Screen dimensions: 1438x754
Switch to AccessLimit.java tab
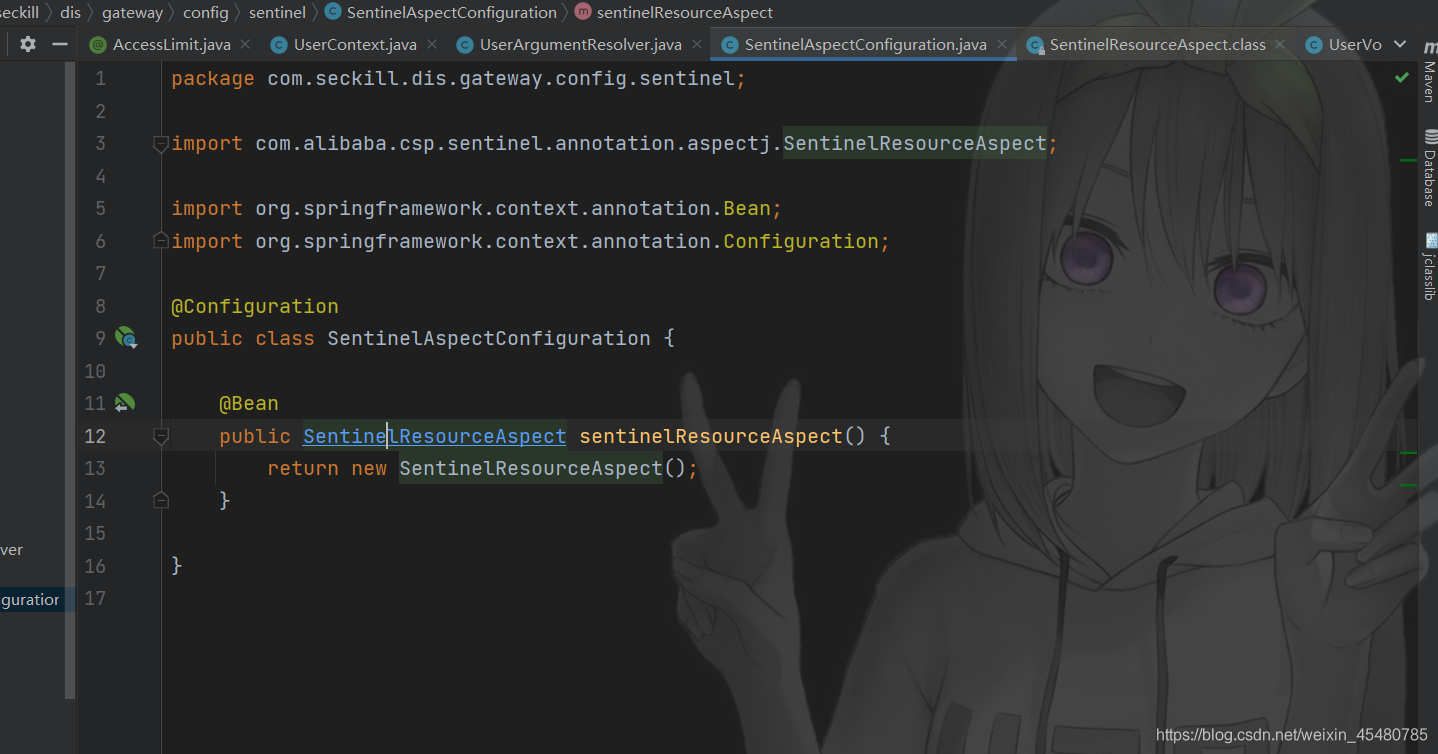click(171, 45)
